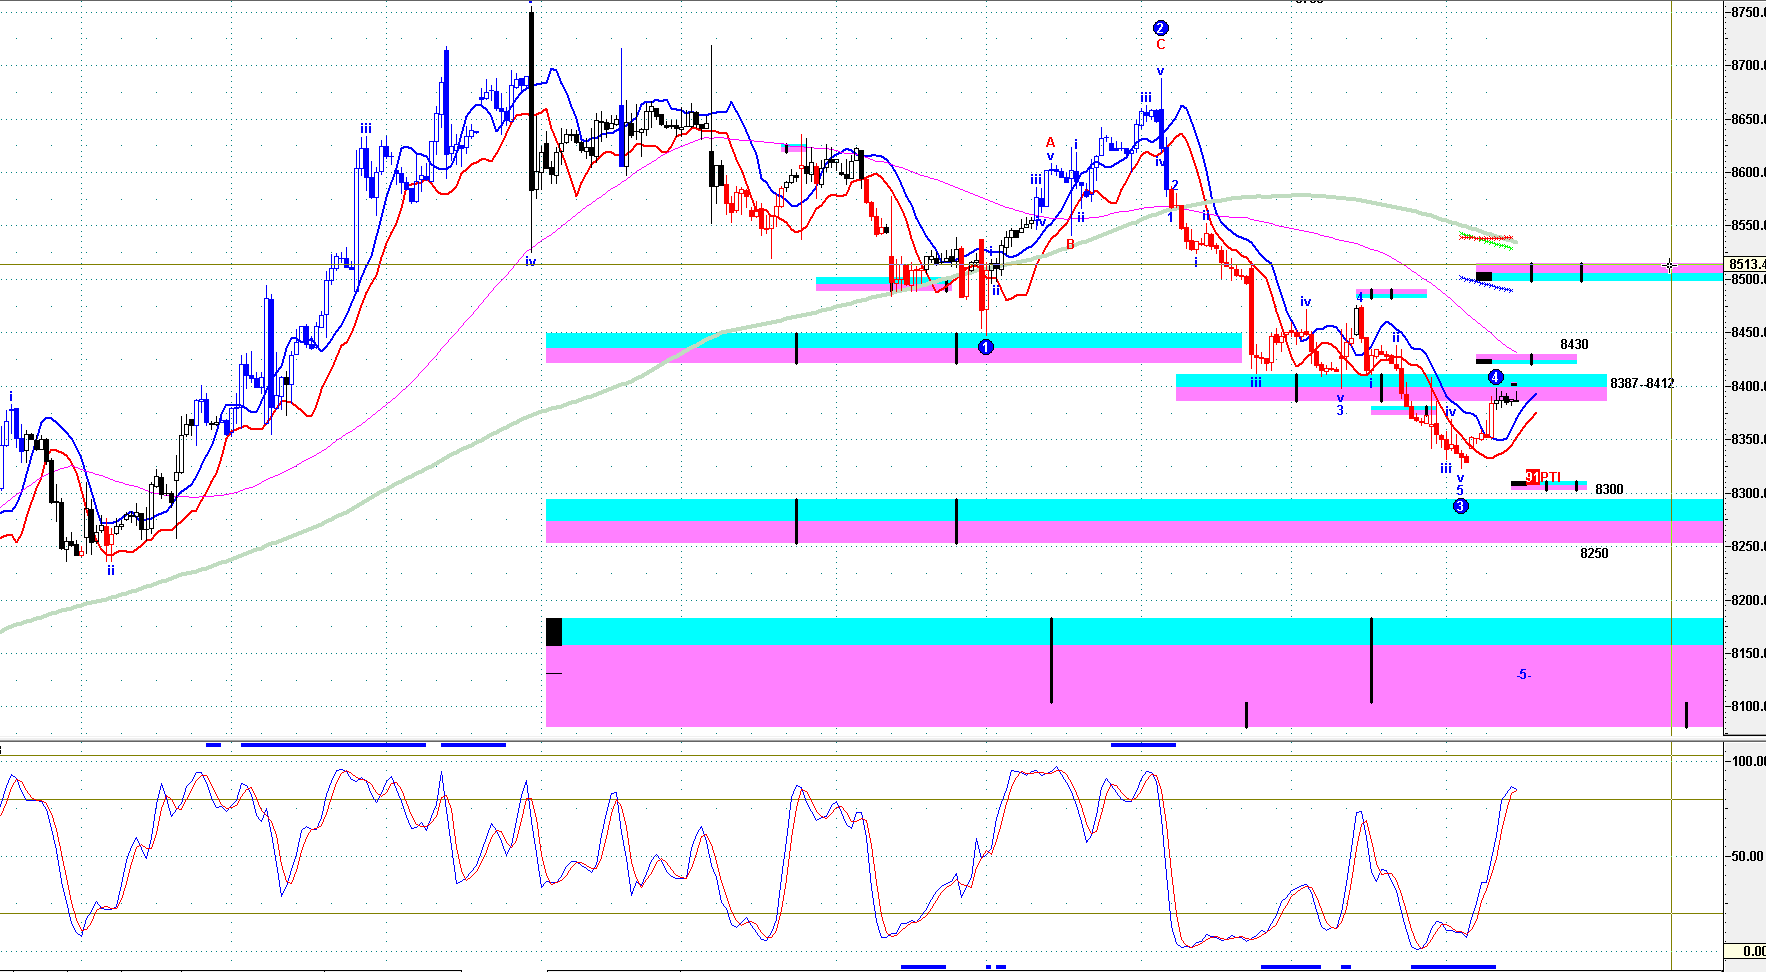1766x972 pixels.
Task: Click 100.00 on the oscillator axis
Action: (x=1748, y=761)
